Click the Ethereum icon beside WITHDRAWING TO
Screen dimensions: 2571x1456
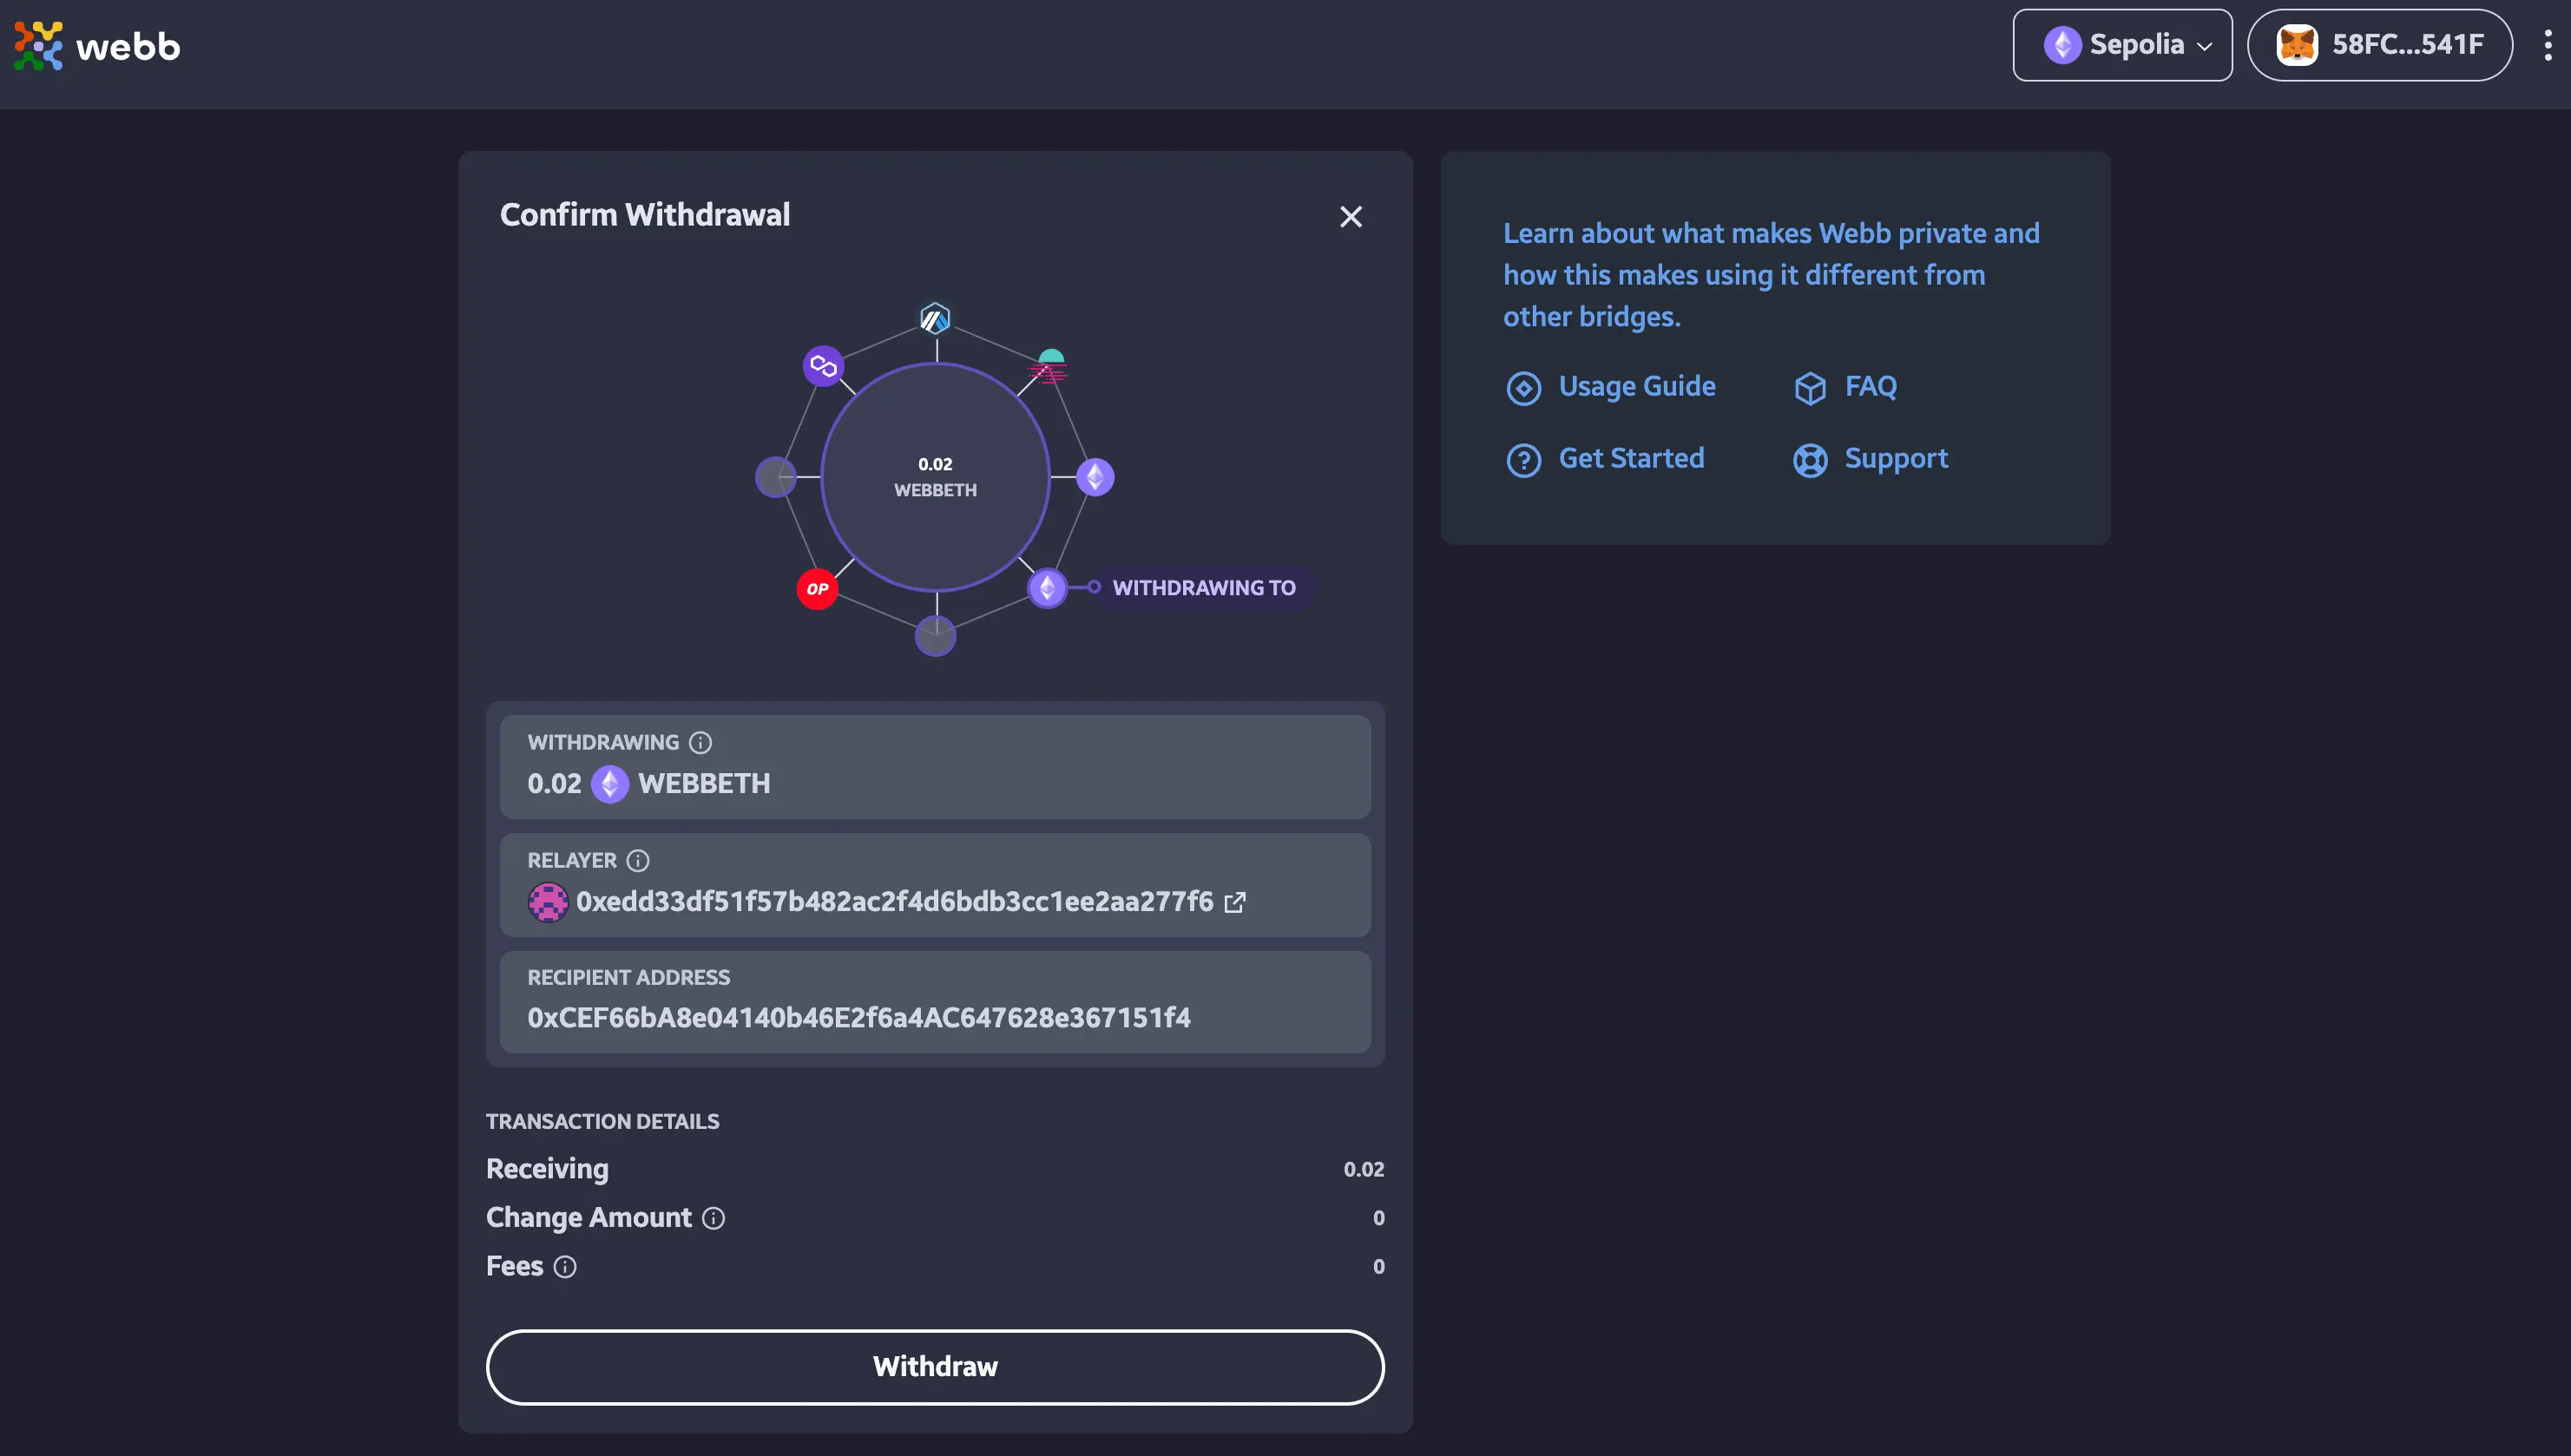coord(1047,588)
